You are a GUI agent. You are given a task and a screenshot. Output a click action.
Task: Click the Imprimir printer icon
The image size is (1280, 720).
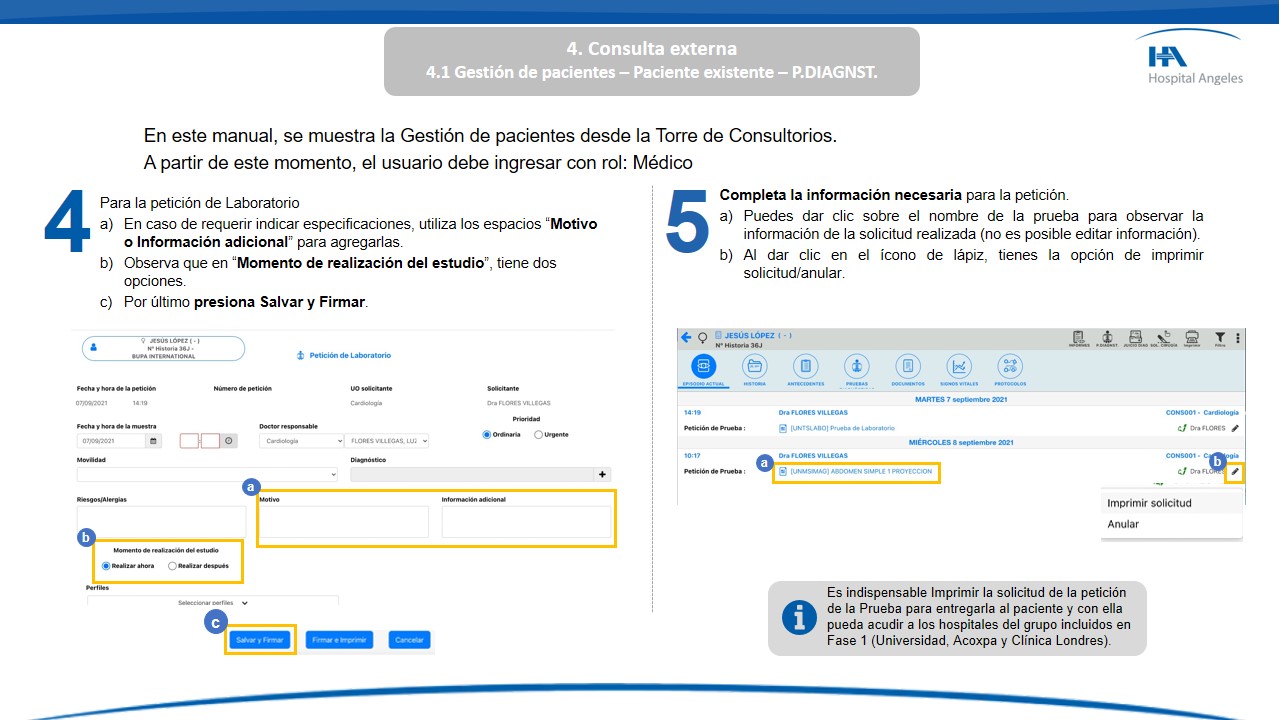pos(1192,339)
